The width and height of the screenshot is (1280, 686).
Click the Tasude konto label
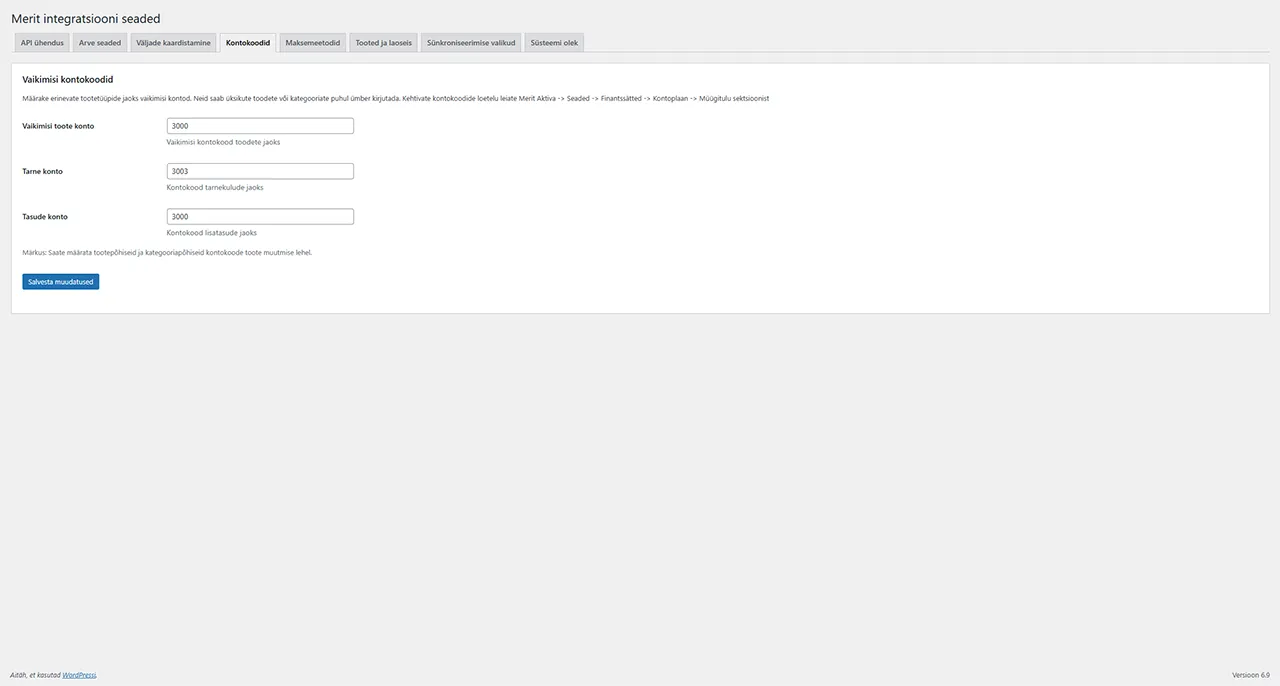pyautogui.click(x=45, y=216)
